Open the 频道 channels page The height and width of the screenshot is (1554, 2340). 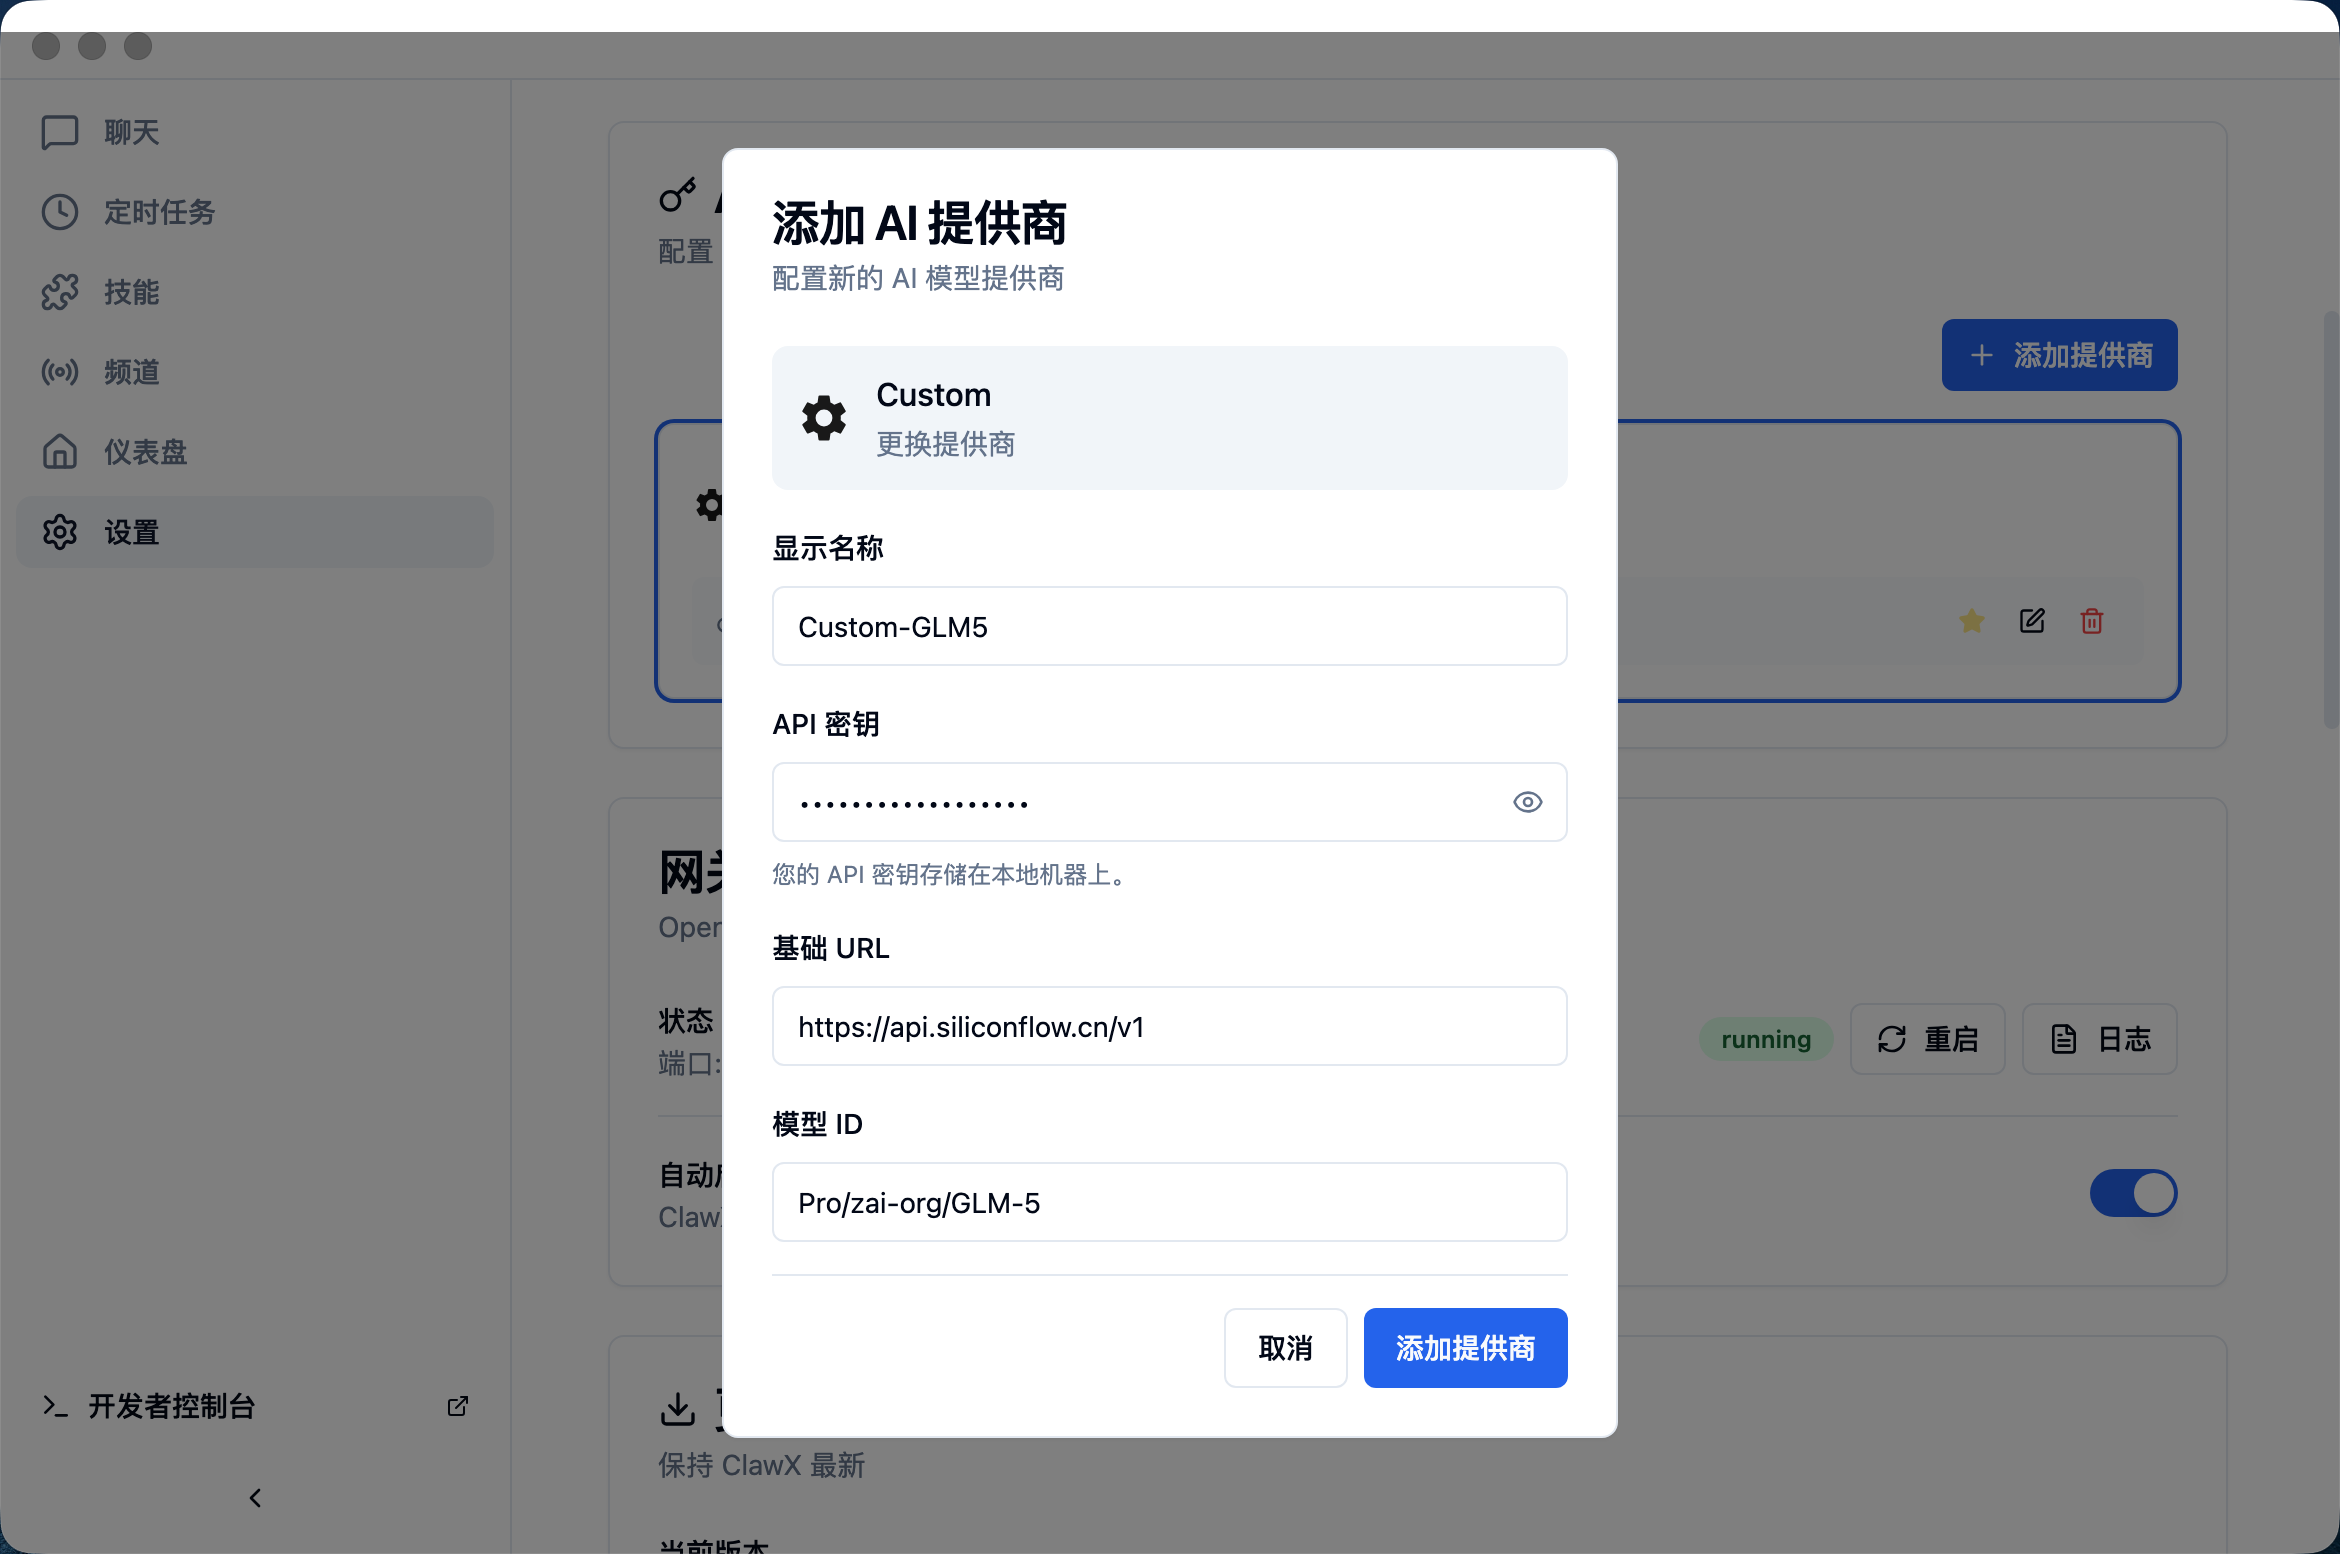pyautogui.click(x=130, y=372)
